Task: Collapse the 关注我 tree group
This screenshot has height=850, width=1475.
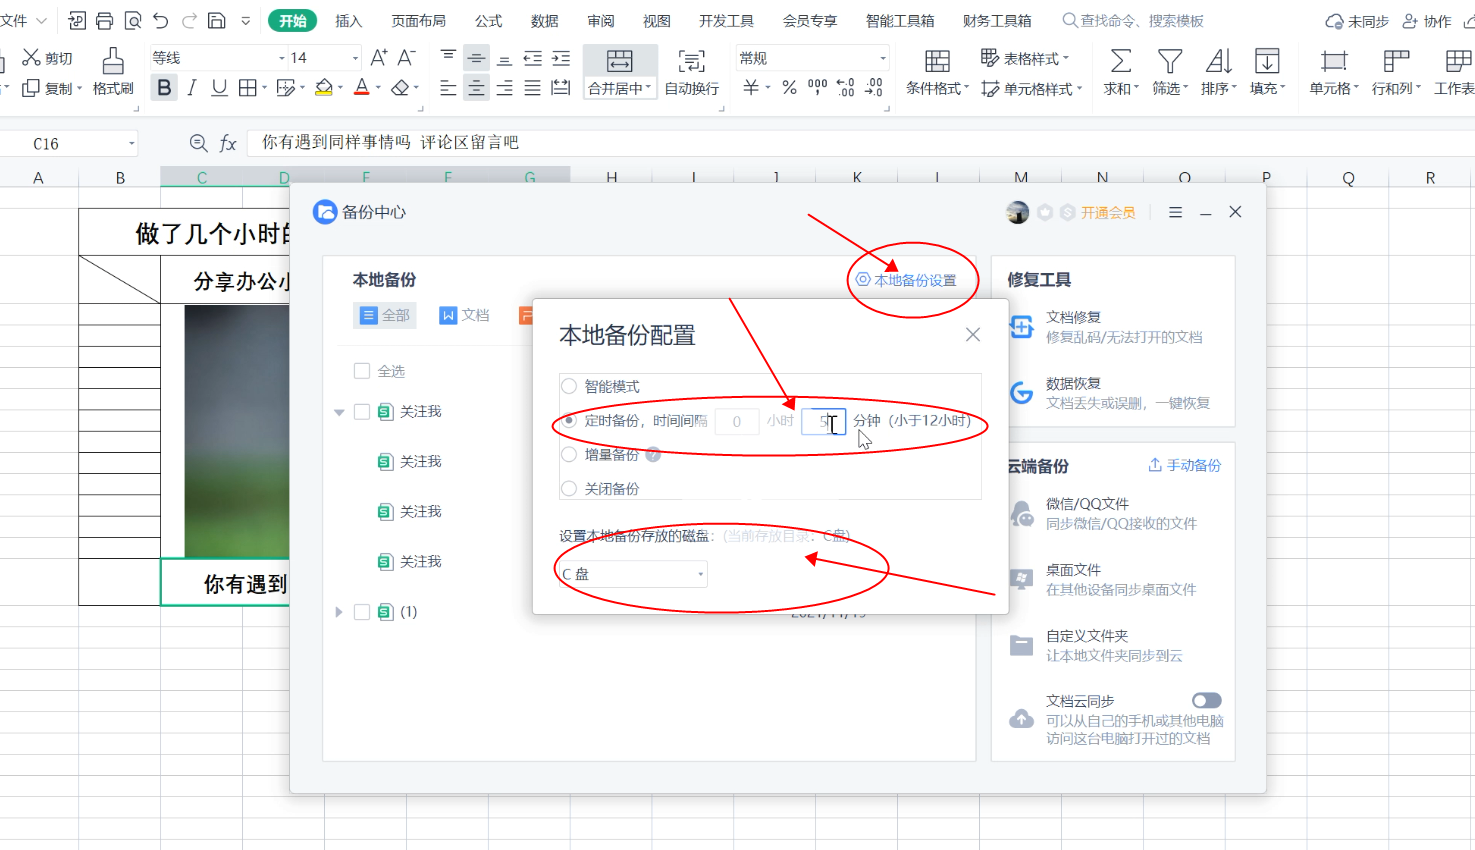Action: coord(339,412)
